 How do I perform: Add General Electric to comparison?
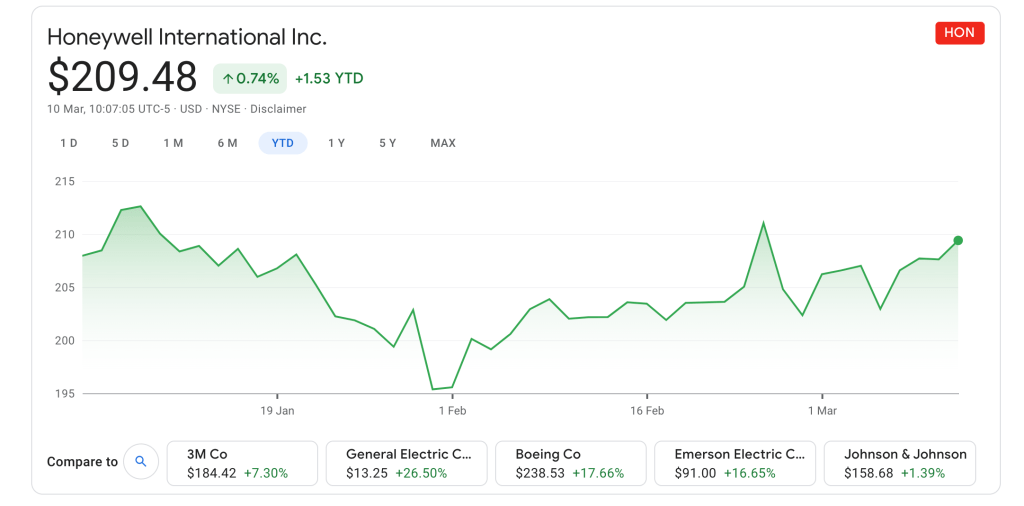(411, 463)
